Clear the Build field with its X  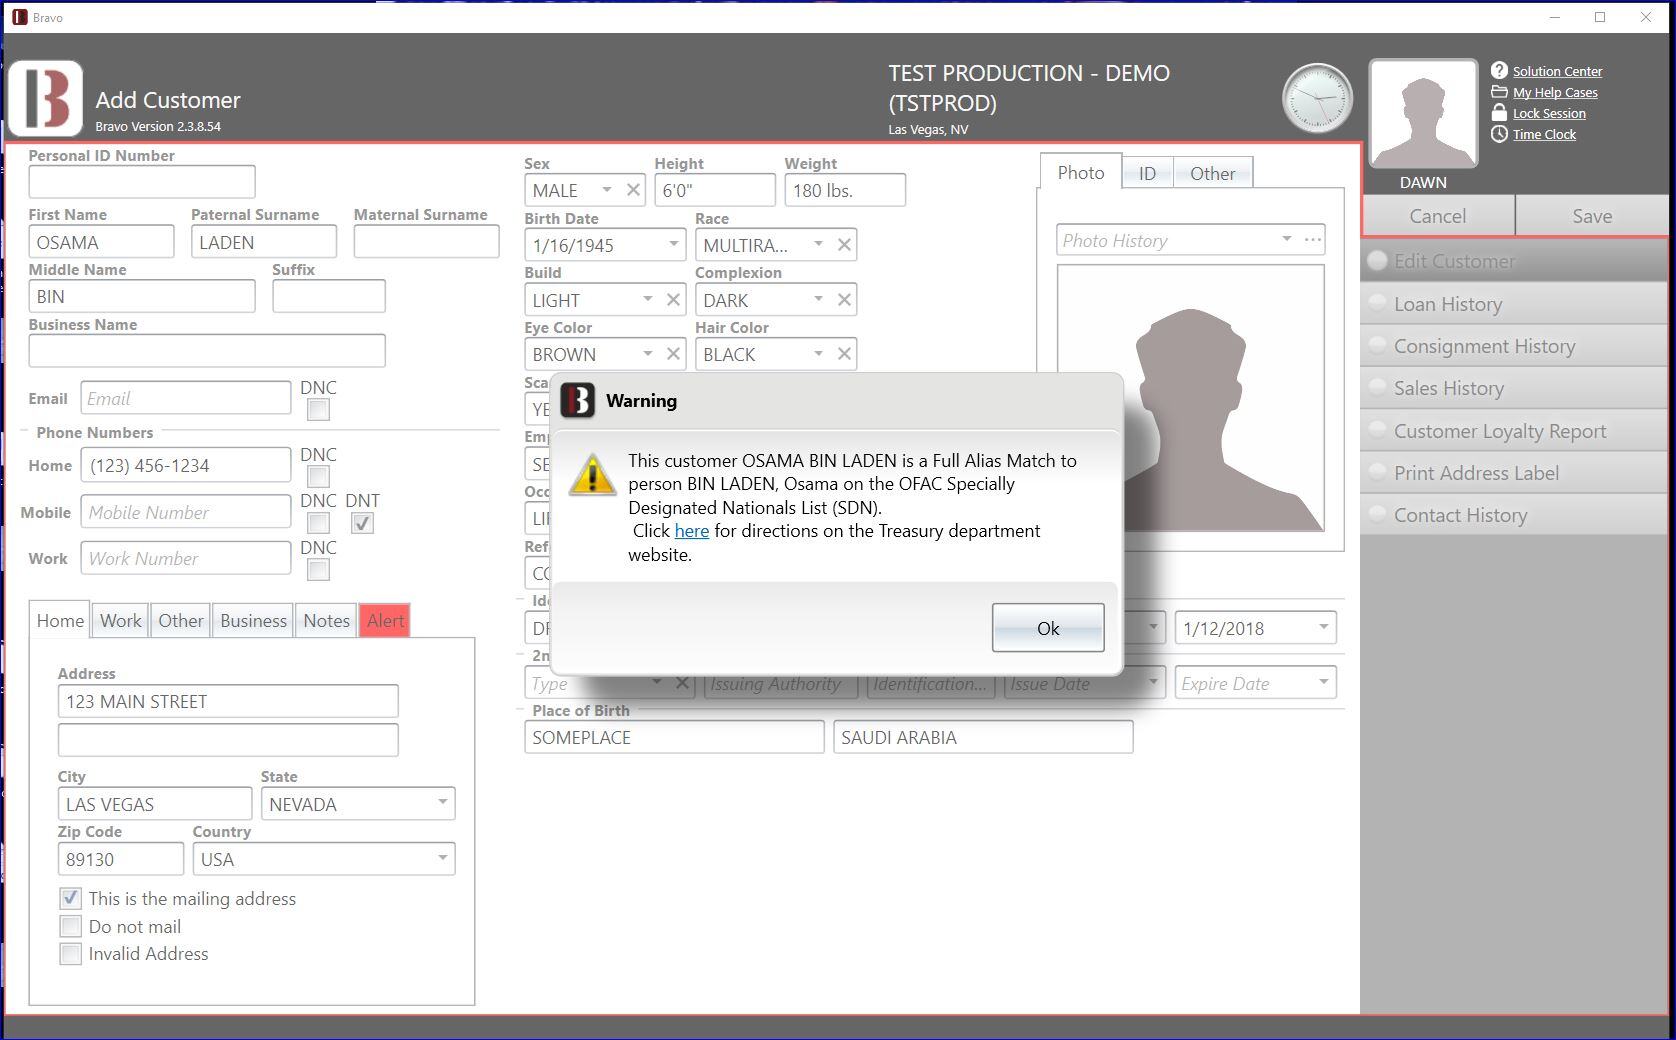point(673,300)
